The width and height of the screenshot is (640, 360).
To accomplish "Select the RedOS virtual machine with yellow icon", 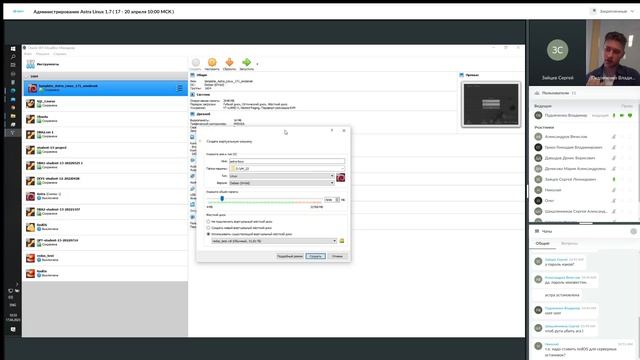I will (105, 227).
